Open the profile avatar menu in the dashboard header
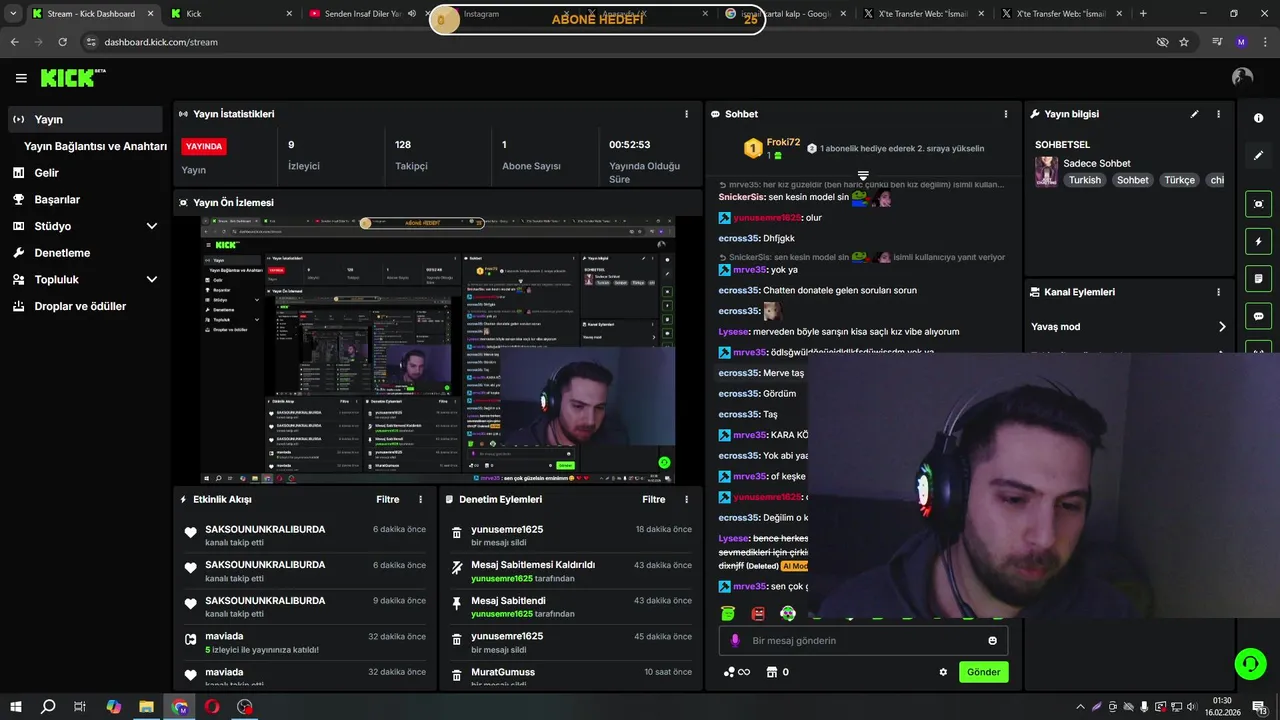This screenshot has width=1280, height=720. [x=1243, y=77]
